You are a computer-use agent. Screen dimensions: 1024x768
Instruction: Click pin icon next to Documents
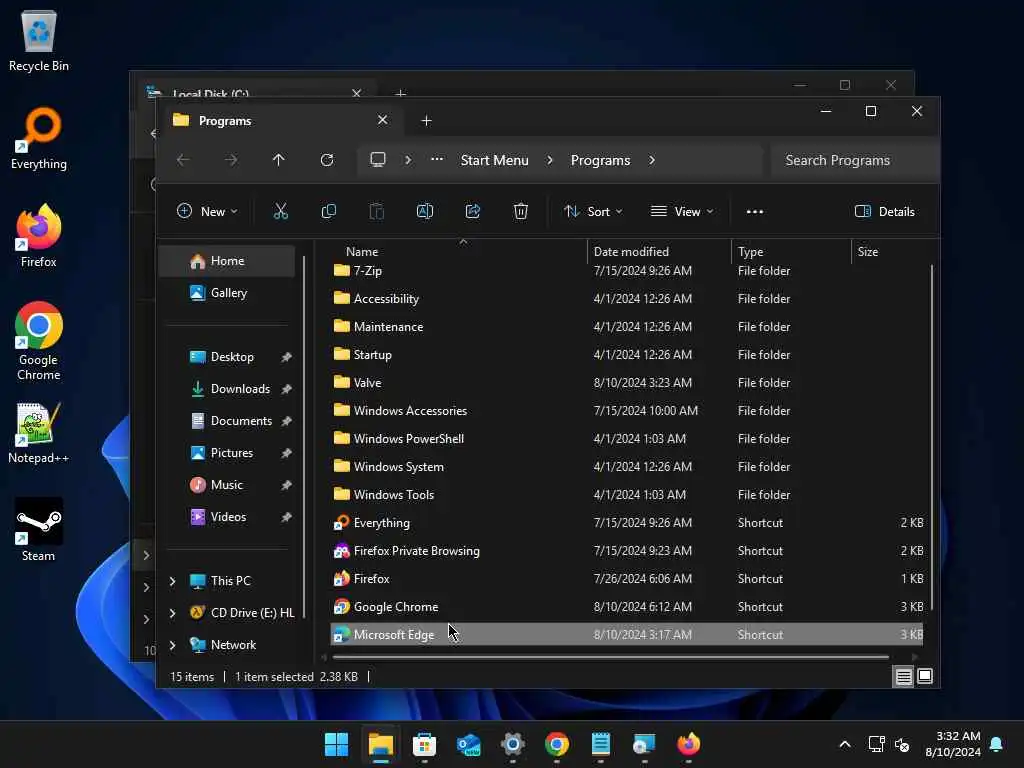287,421
